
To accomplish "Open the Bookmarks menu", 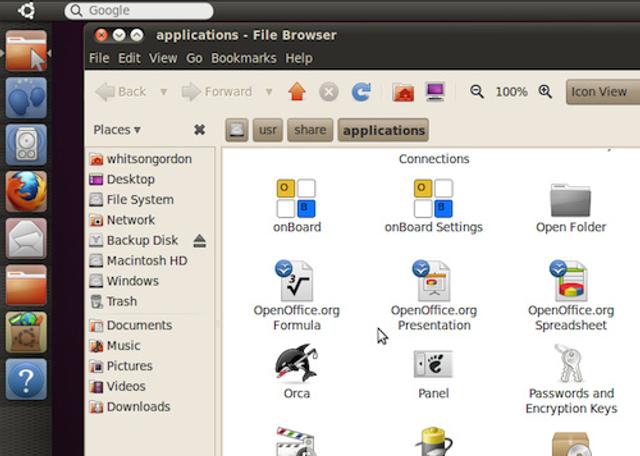I will click(x=244, y=58).
